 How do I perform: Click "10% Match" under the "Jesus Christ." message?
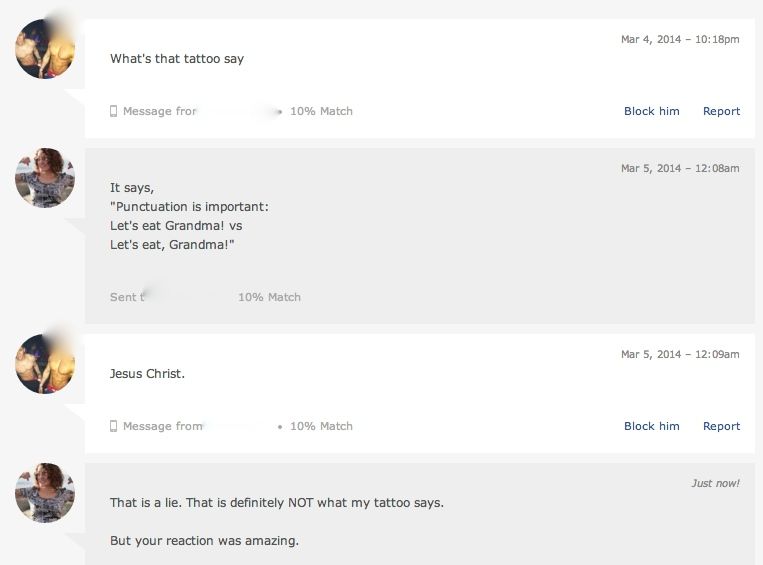coord(321,426)
